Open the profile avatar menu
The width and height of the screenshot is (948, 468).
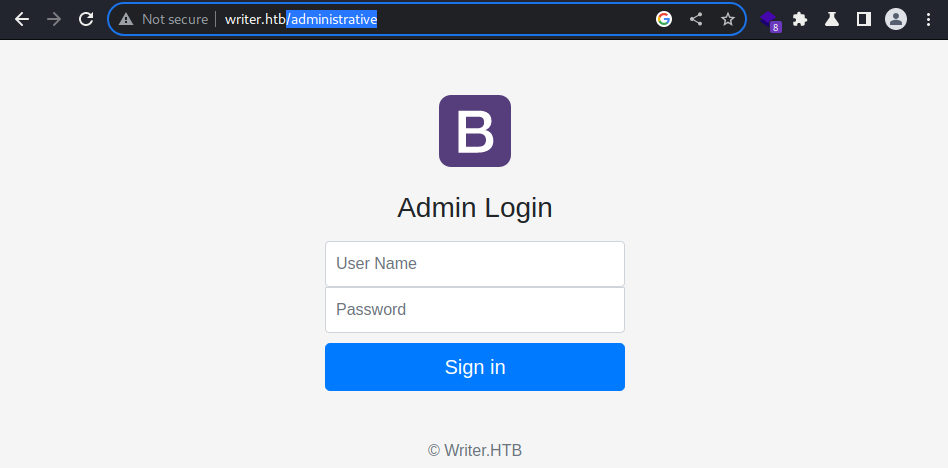pos(896,19)
